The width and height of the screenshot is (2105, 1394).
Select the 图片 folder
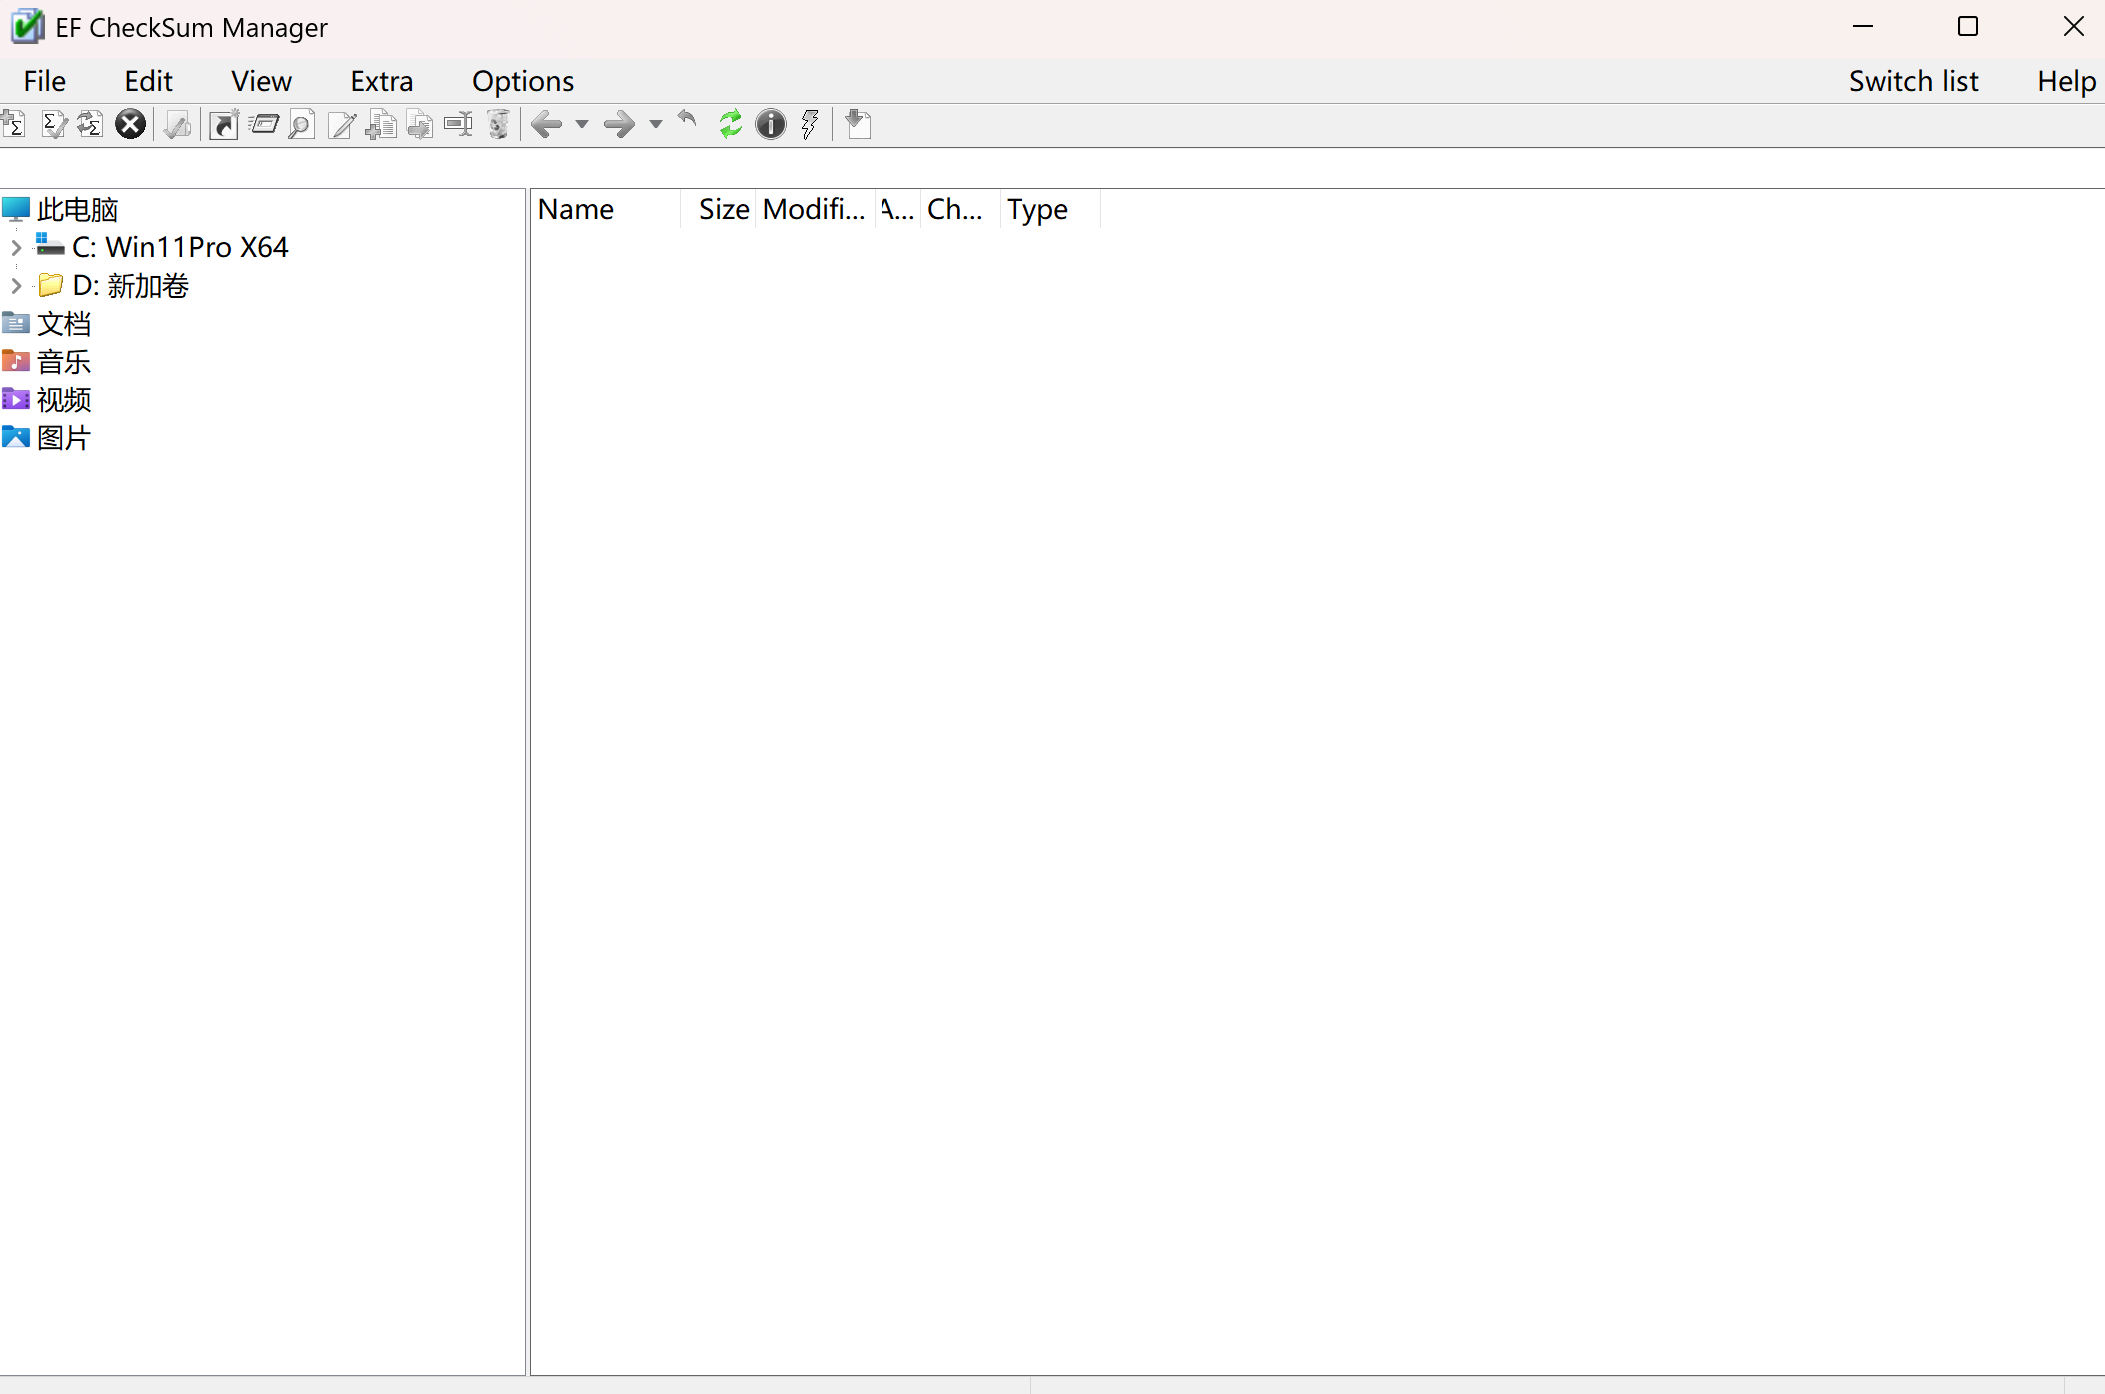[x=64, y=438]
